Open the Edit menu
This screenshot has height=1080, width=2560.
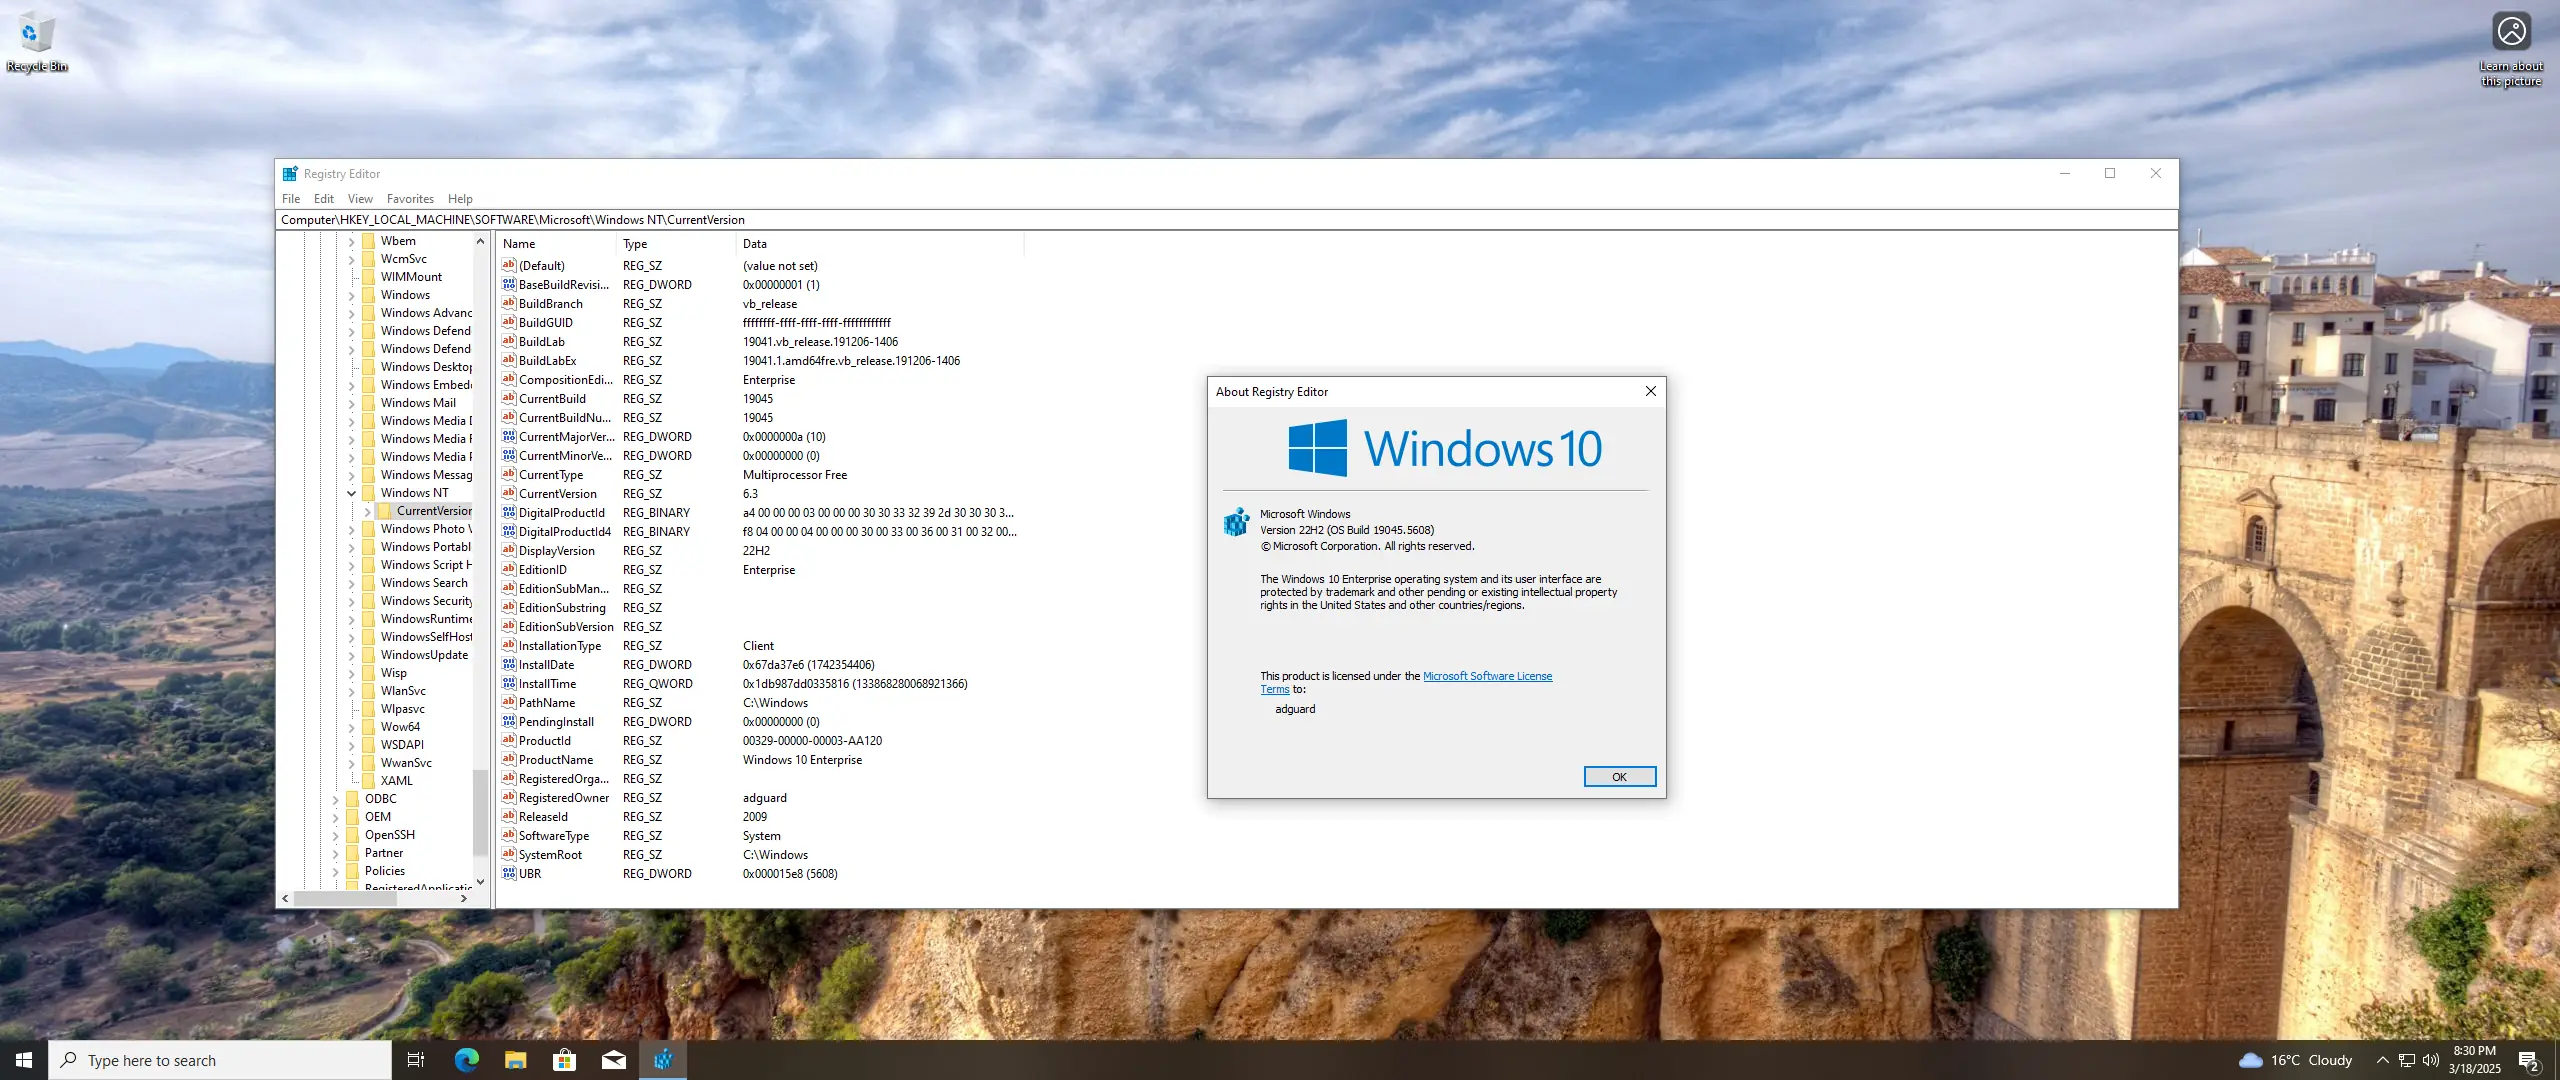[323, 199]
